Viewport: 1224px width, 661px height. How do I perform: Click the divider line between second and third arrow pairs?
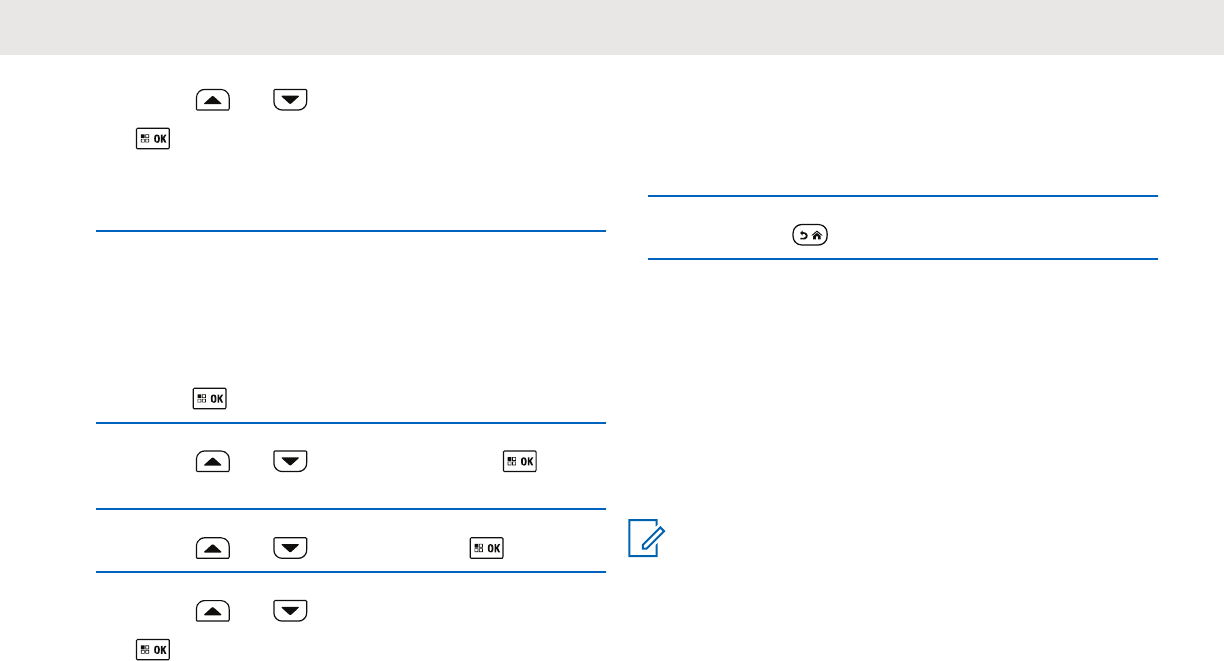point(350,510)
